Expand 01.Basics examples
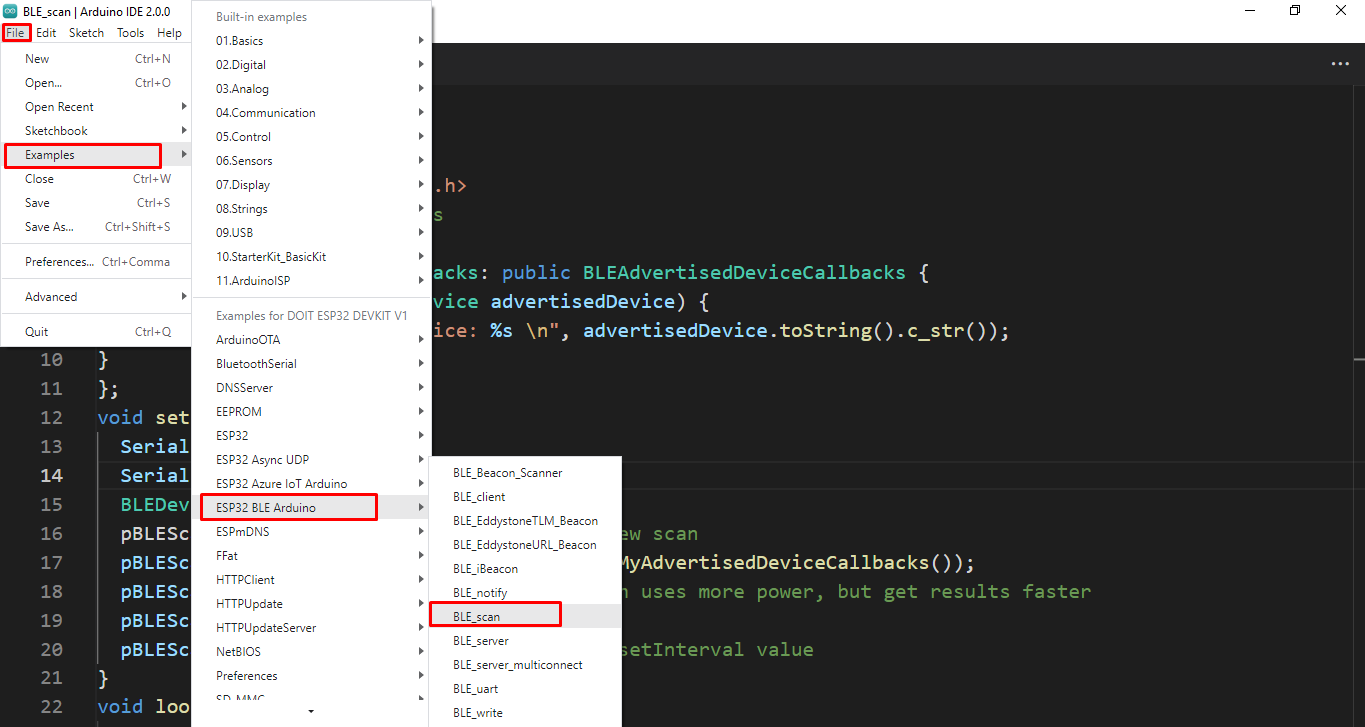 click(311, 41)
